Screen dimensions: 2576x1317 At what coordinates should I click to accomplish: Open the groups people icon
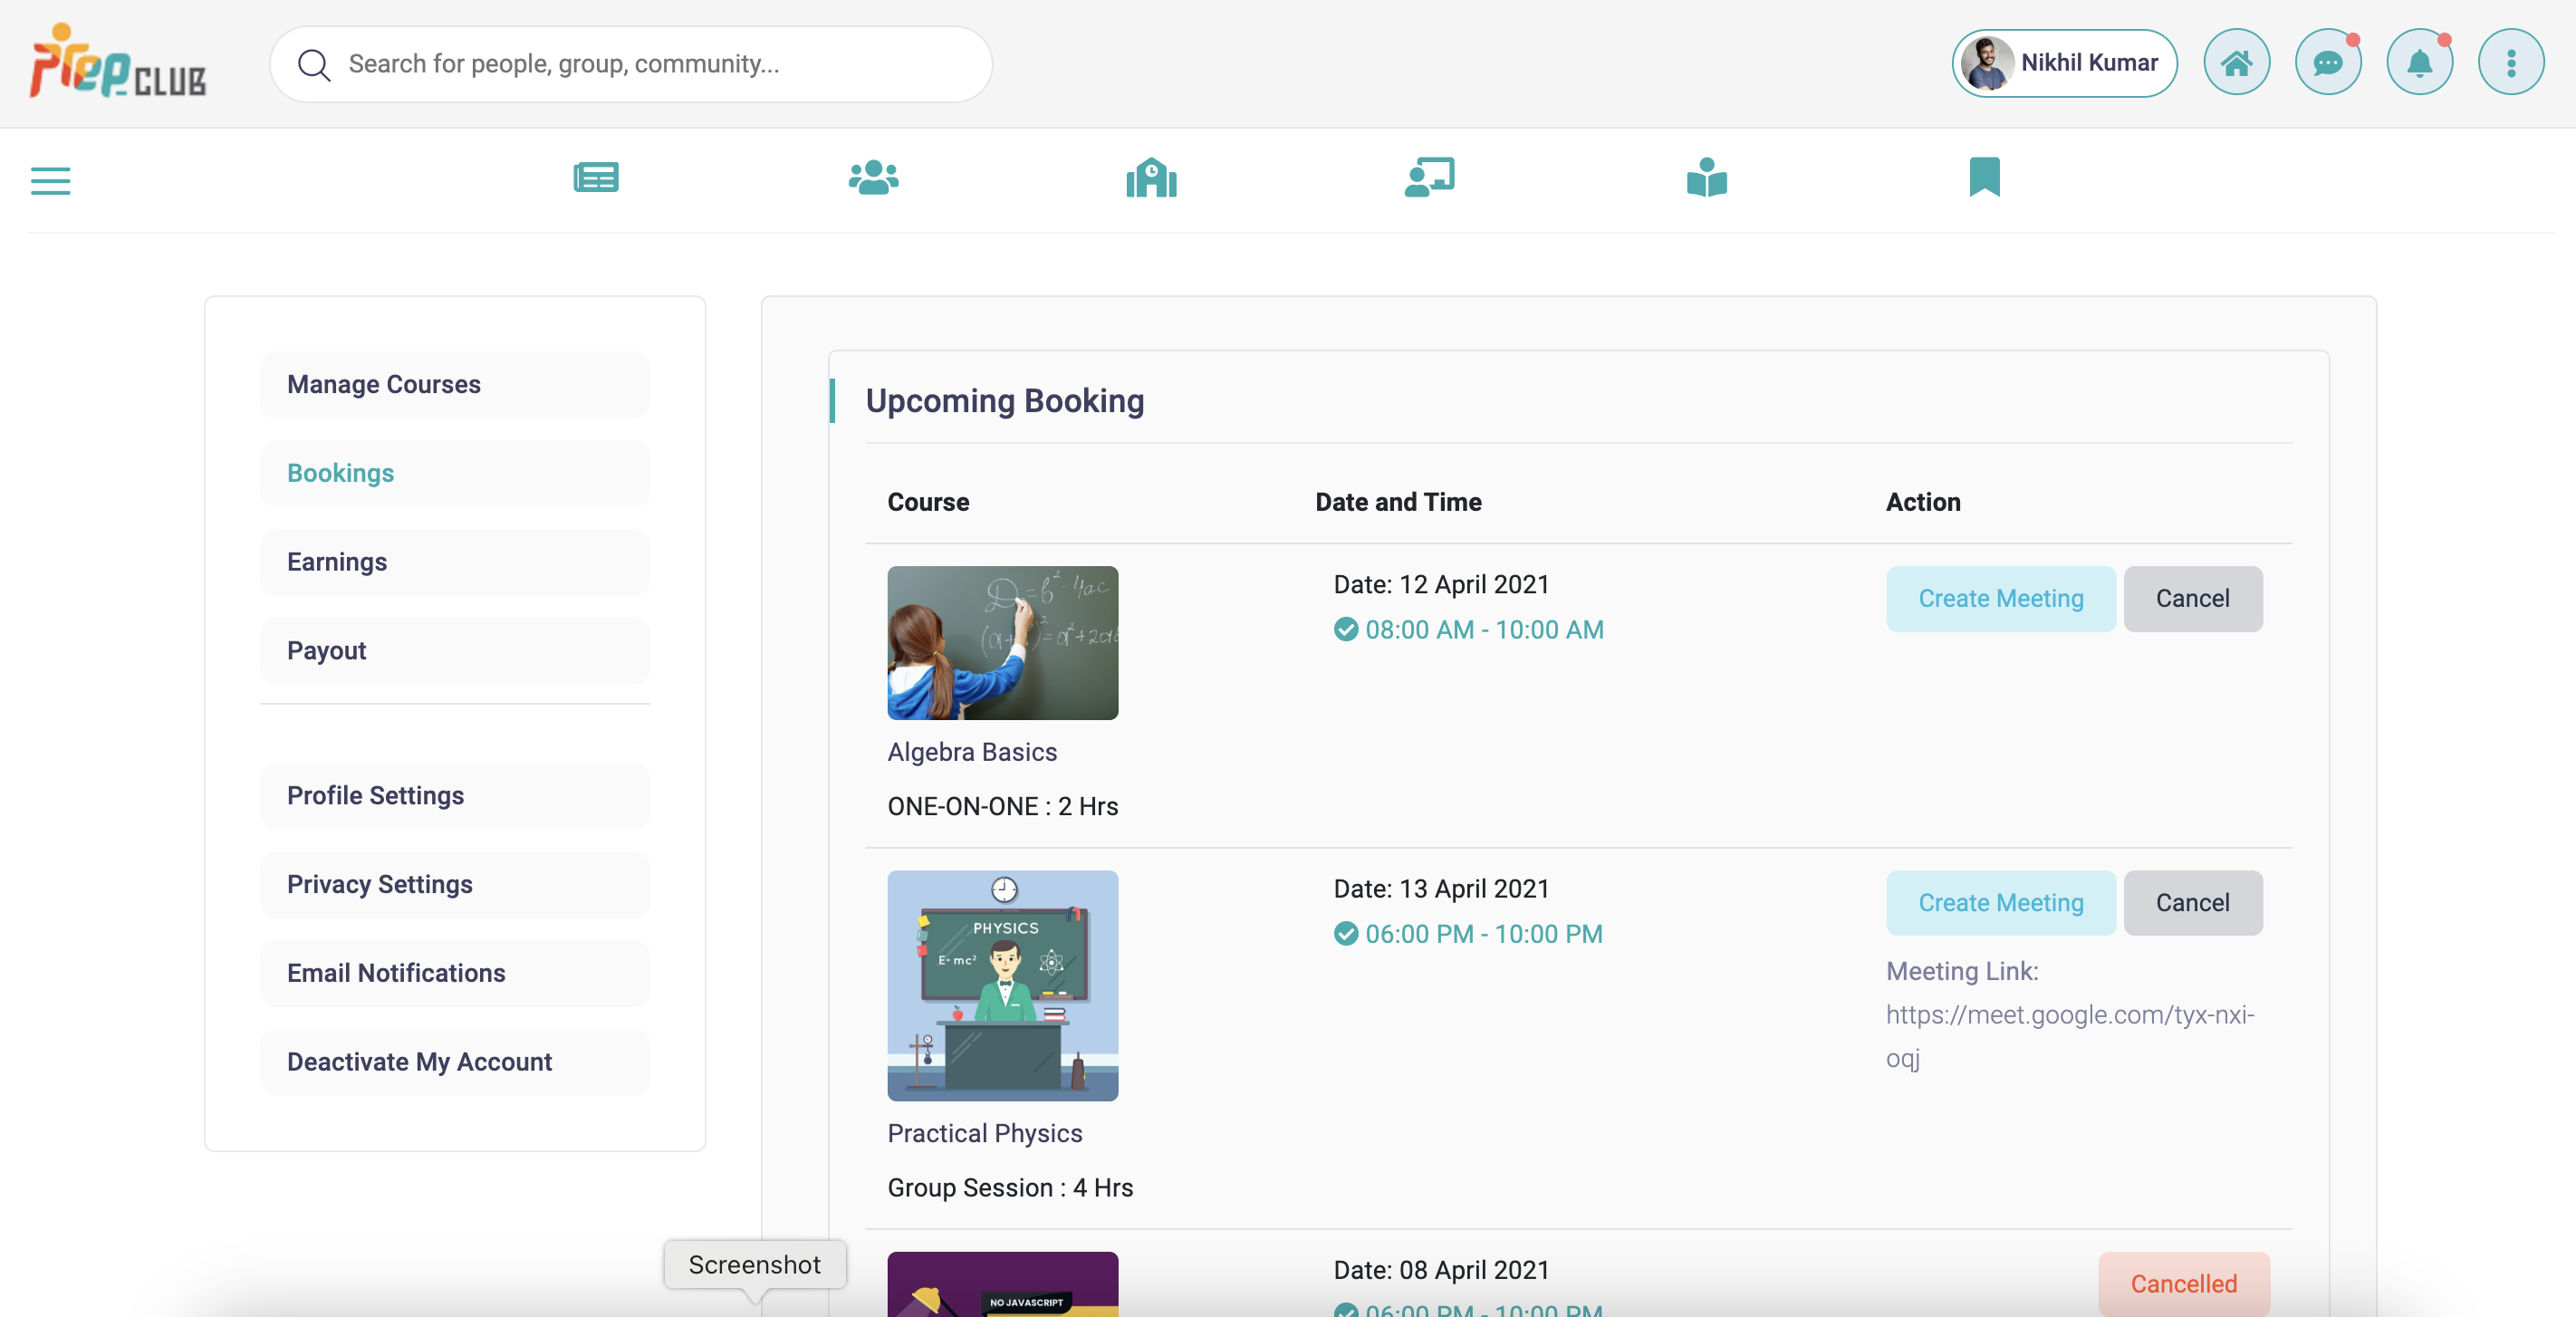(x=873, y=178)
